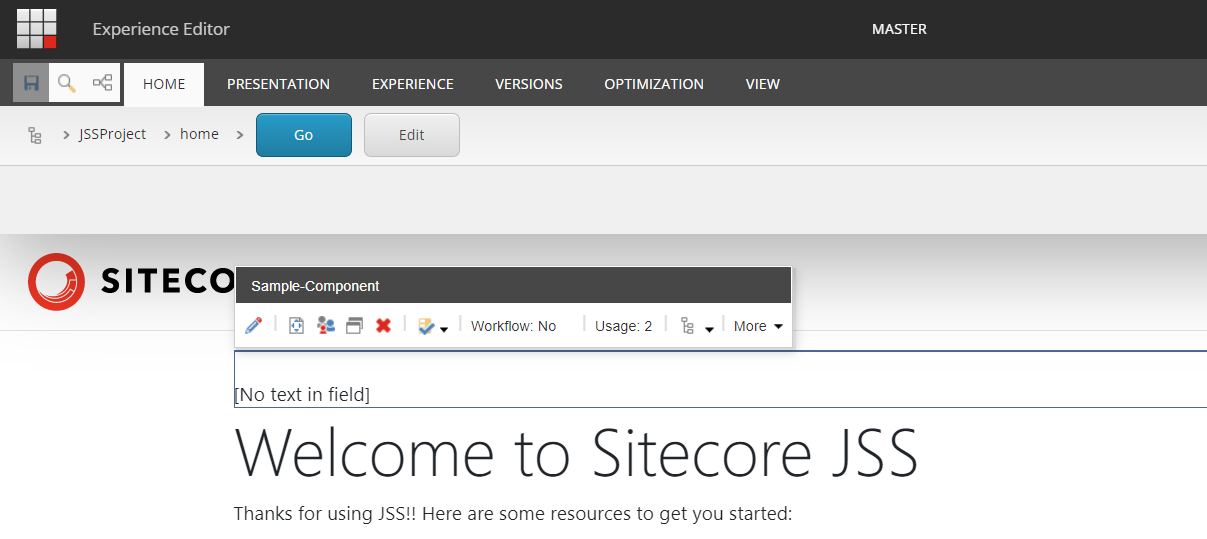Select the VIEW tab
Screen dimensions: 1207x539
[x=763, y=84]
